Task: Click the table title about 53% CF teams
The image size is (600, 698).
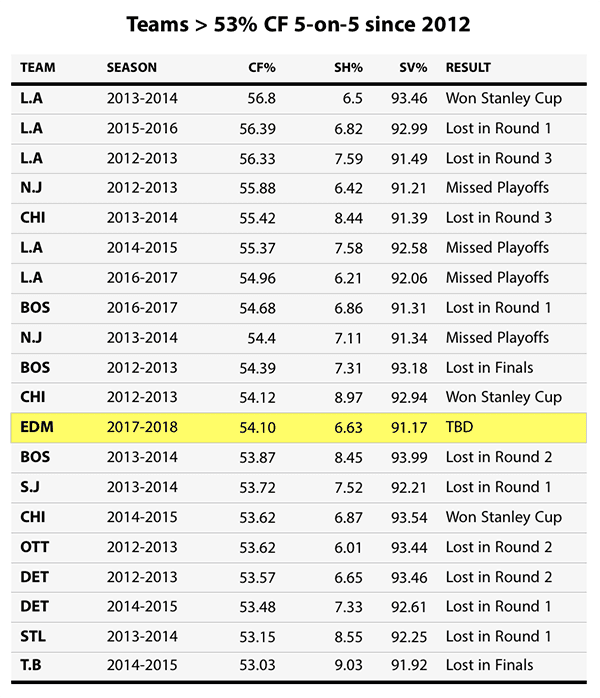Action: [300, 21]
